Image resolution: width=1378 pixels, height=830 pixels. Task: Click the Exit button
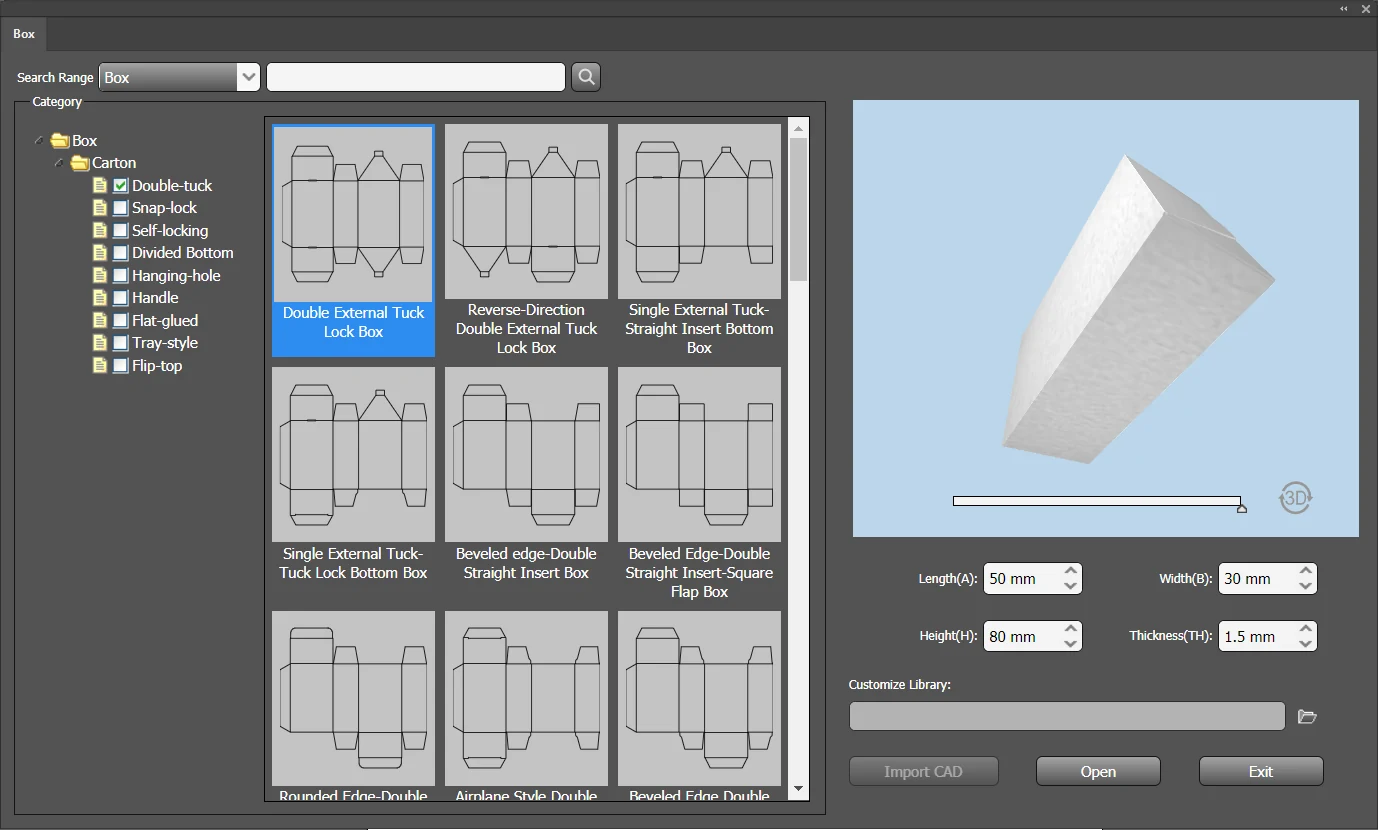coord(1261,771)
